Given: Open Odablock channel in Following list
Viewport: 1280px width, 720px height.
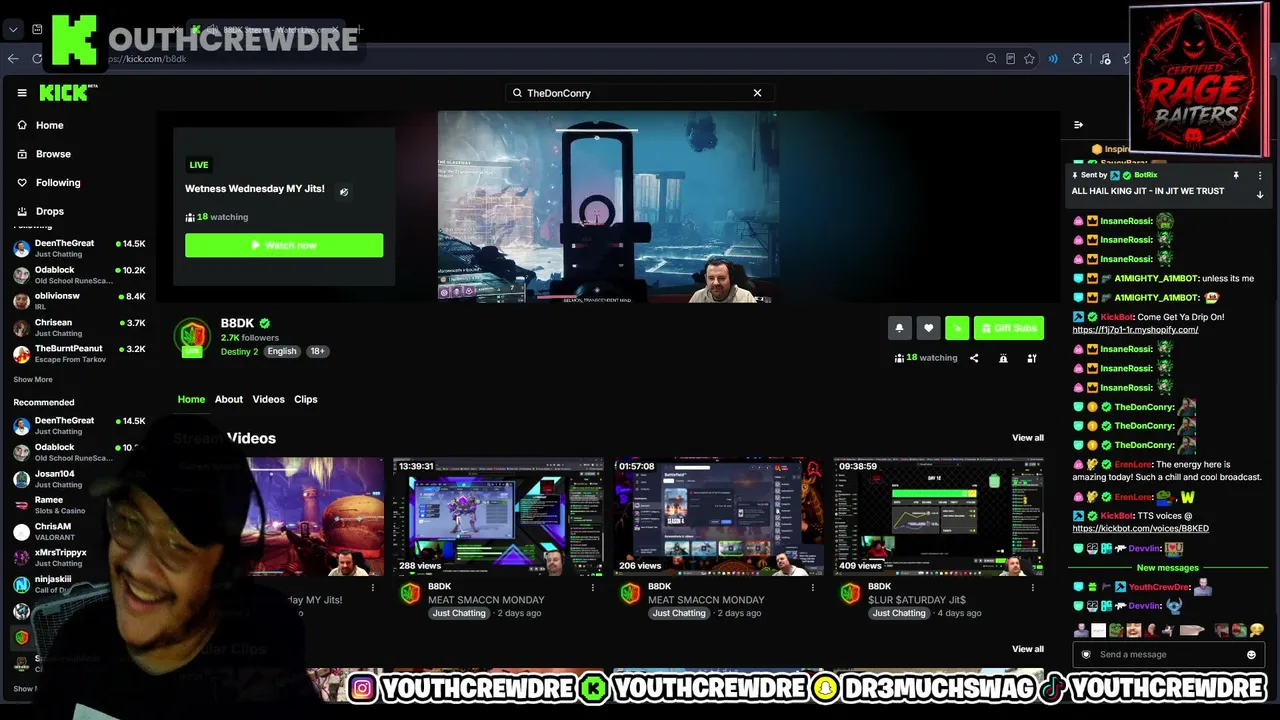Looking at the screenshot, I should coord(78,275).
